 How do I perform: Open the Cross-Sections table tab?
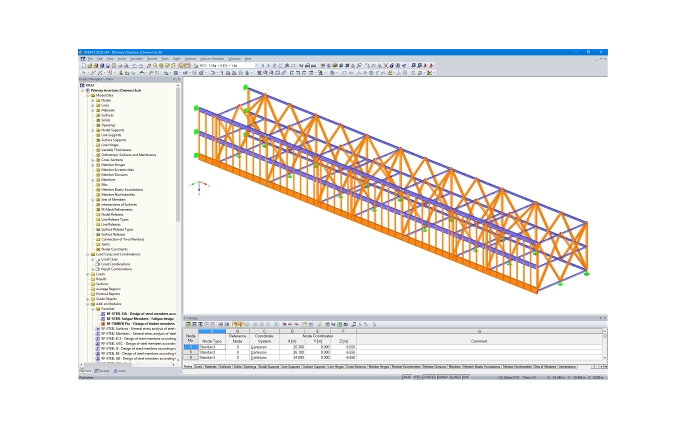click(x=356, y=366)
